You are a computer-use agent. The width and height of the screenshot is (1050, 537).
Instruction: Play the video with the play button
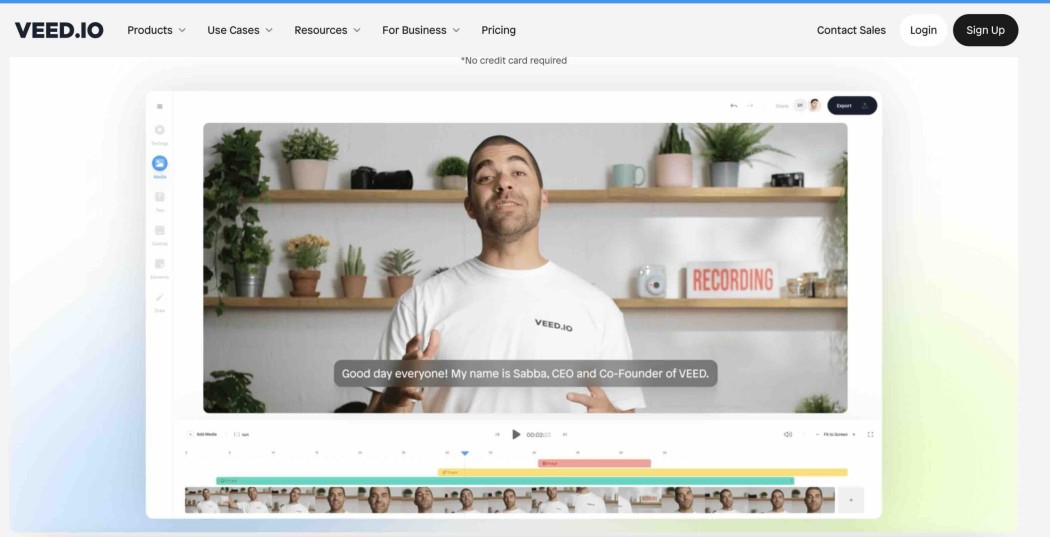[516, 435]
